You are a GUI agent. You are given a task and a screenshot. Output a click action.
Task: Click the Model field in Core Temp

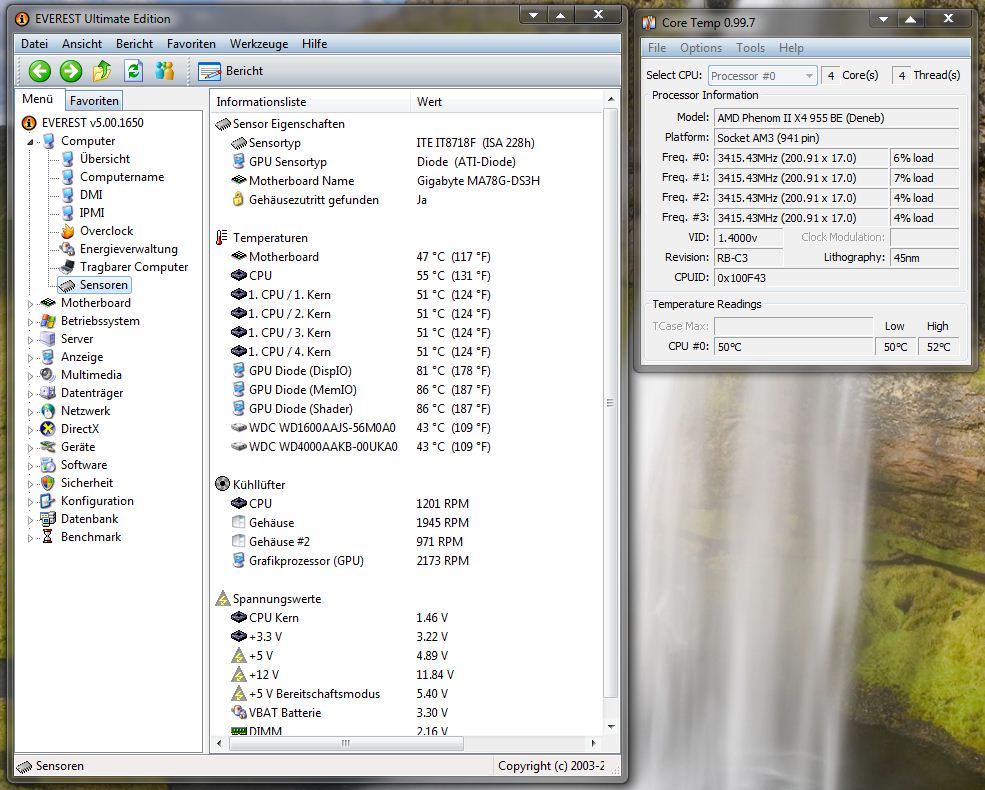point(836,118)
